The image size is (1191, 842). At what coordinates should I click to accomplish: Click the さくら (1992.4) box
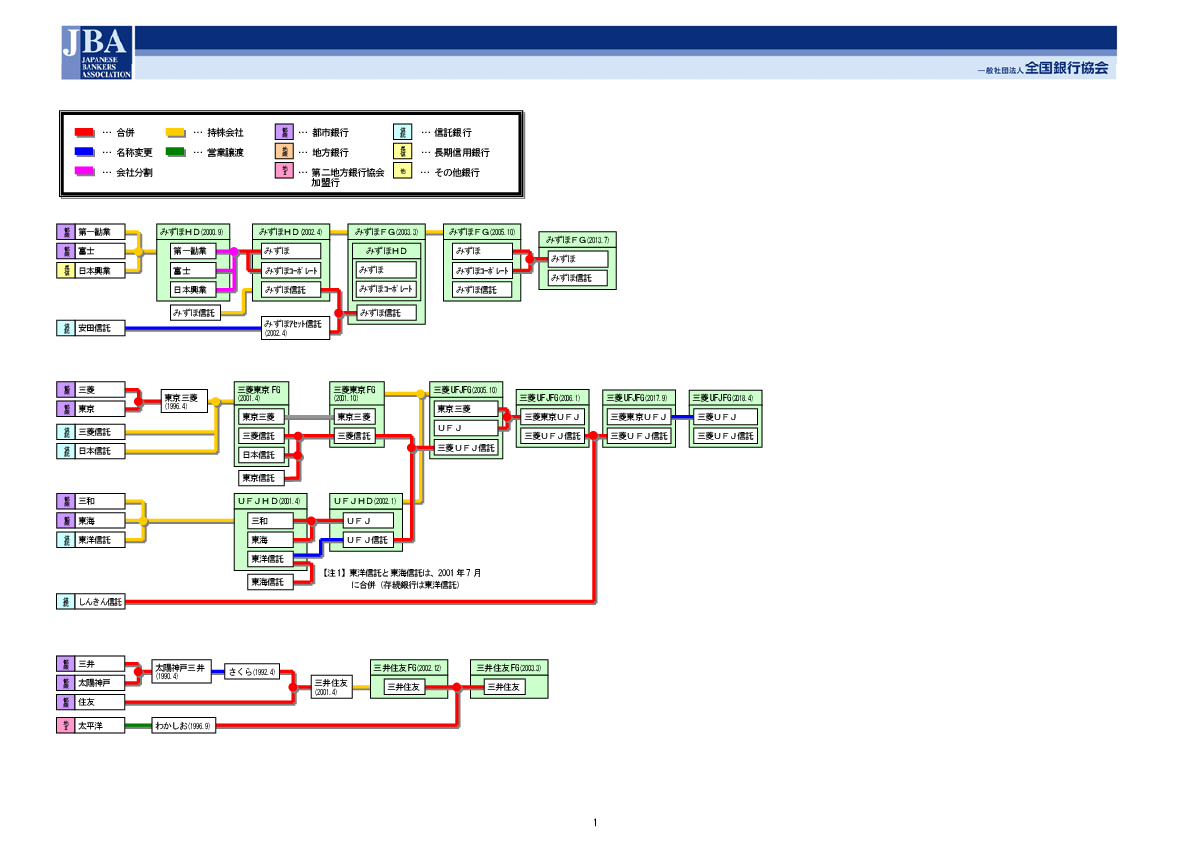(250, 672)
